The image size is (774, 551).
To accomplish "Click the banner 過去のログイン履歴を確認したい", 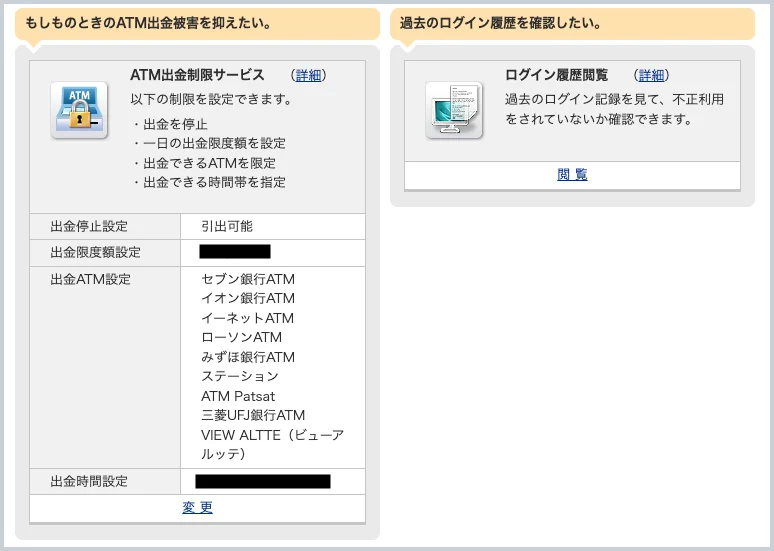I will point(572,23).
